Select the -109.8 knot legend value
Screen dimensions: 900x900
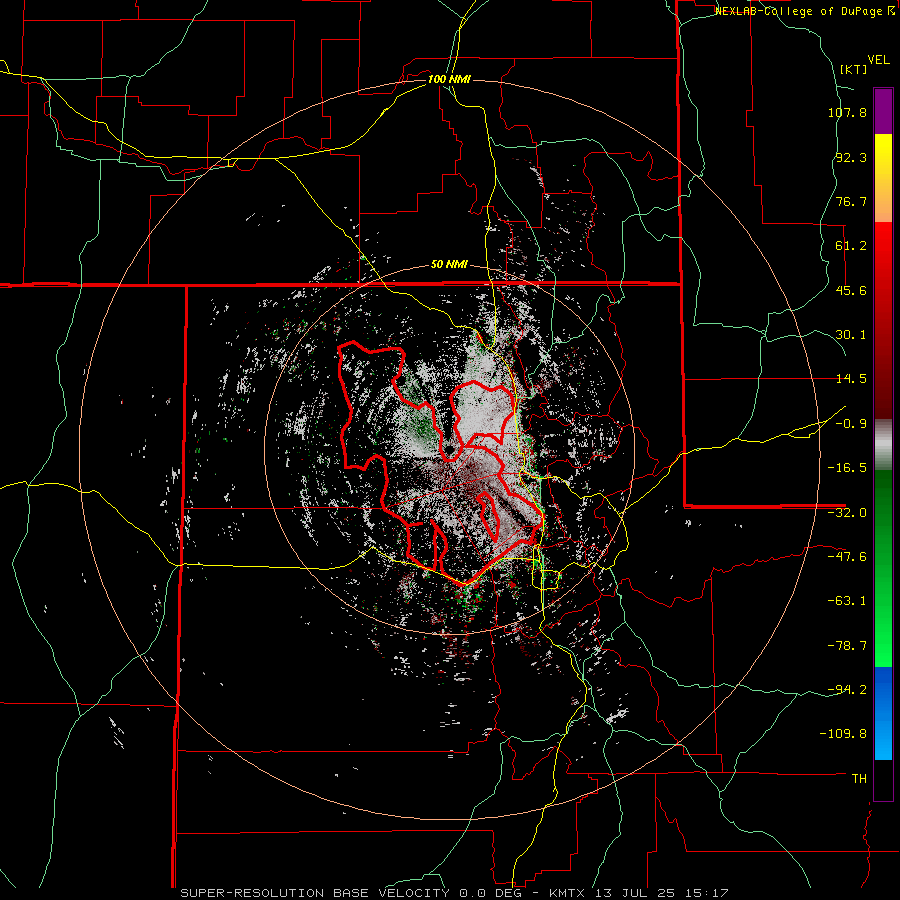pyautogui.click(x=844, y=734)
